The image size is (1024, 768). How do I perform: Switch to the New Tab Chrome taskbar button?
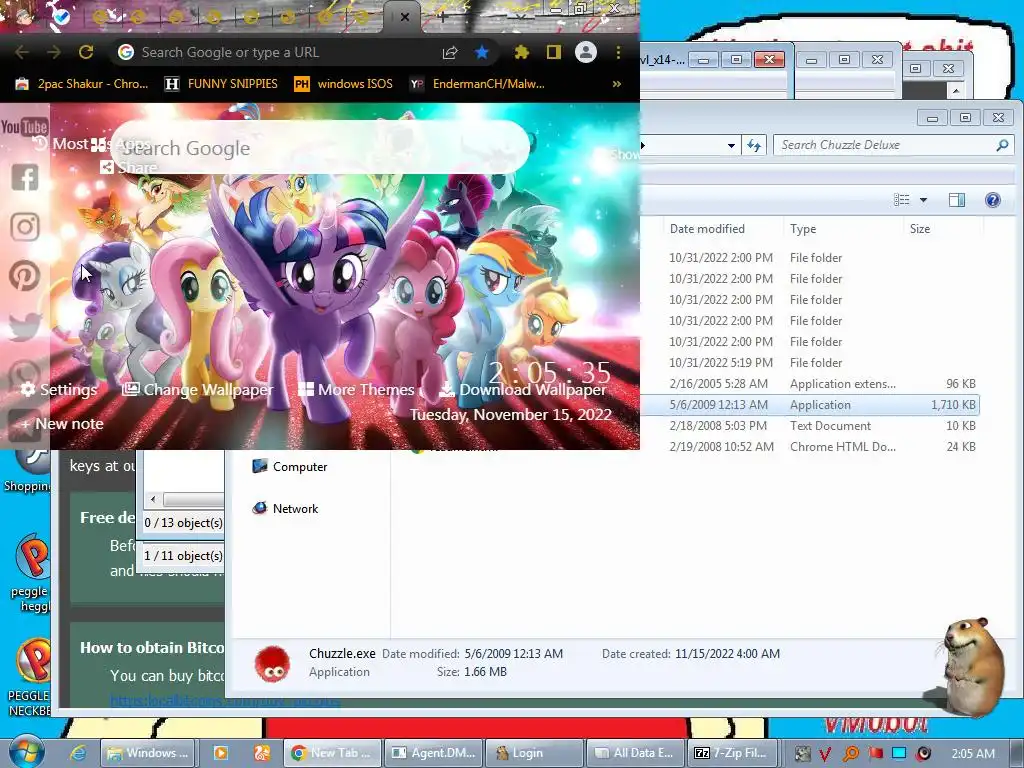click(332, 753)
